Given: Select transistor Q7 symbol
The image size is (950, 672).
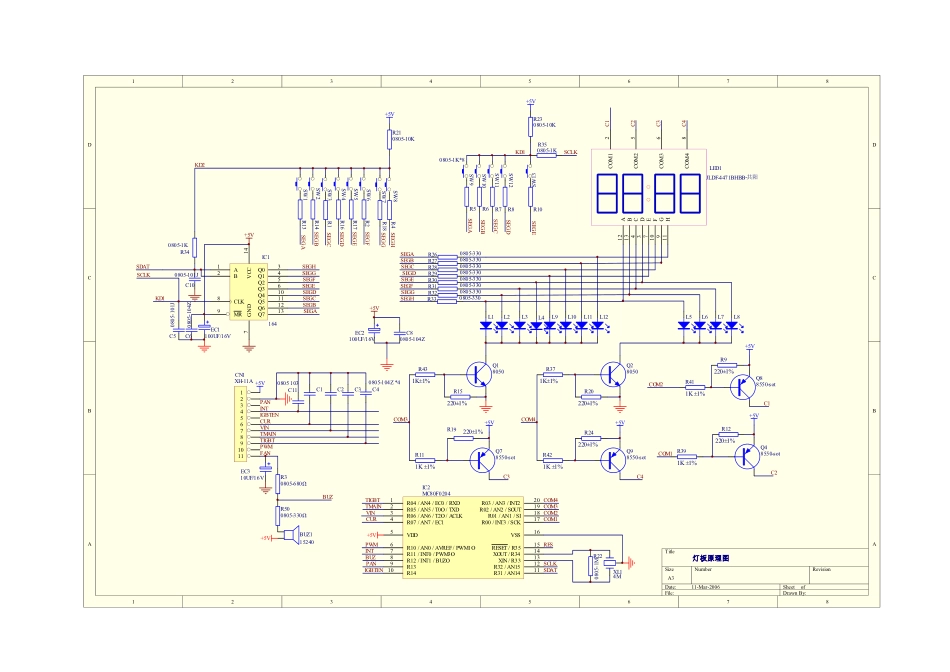Looking at the screenshot, I should 485,457.
